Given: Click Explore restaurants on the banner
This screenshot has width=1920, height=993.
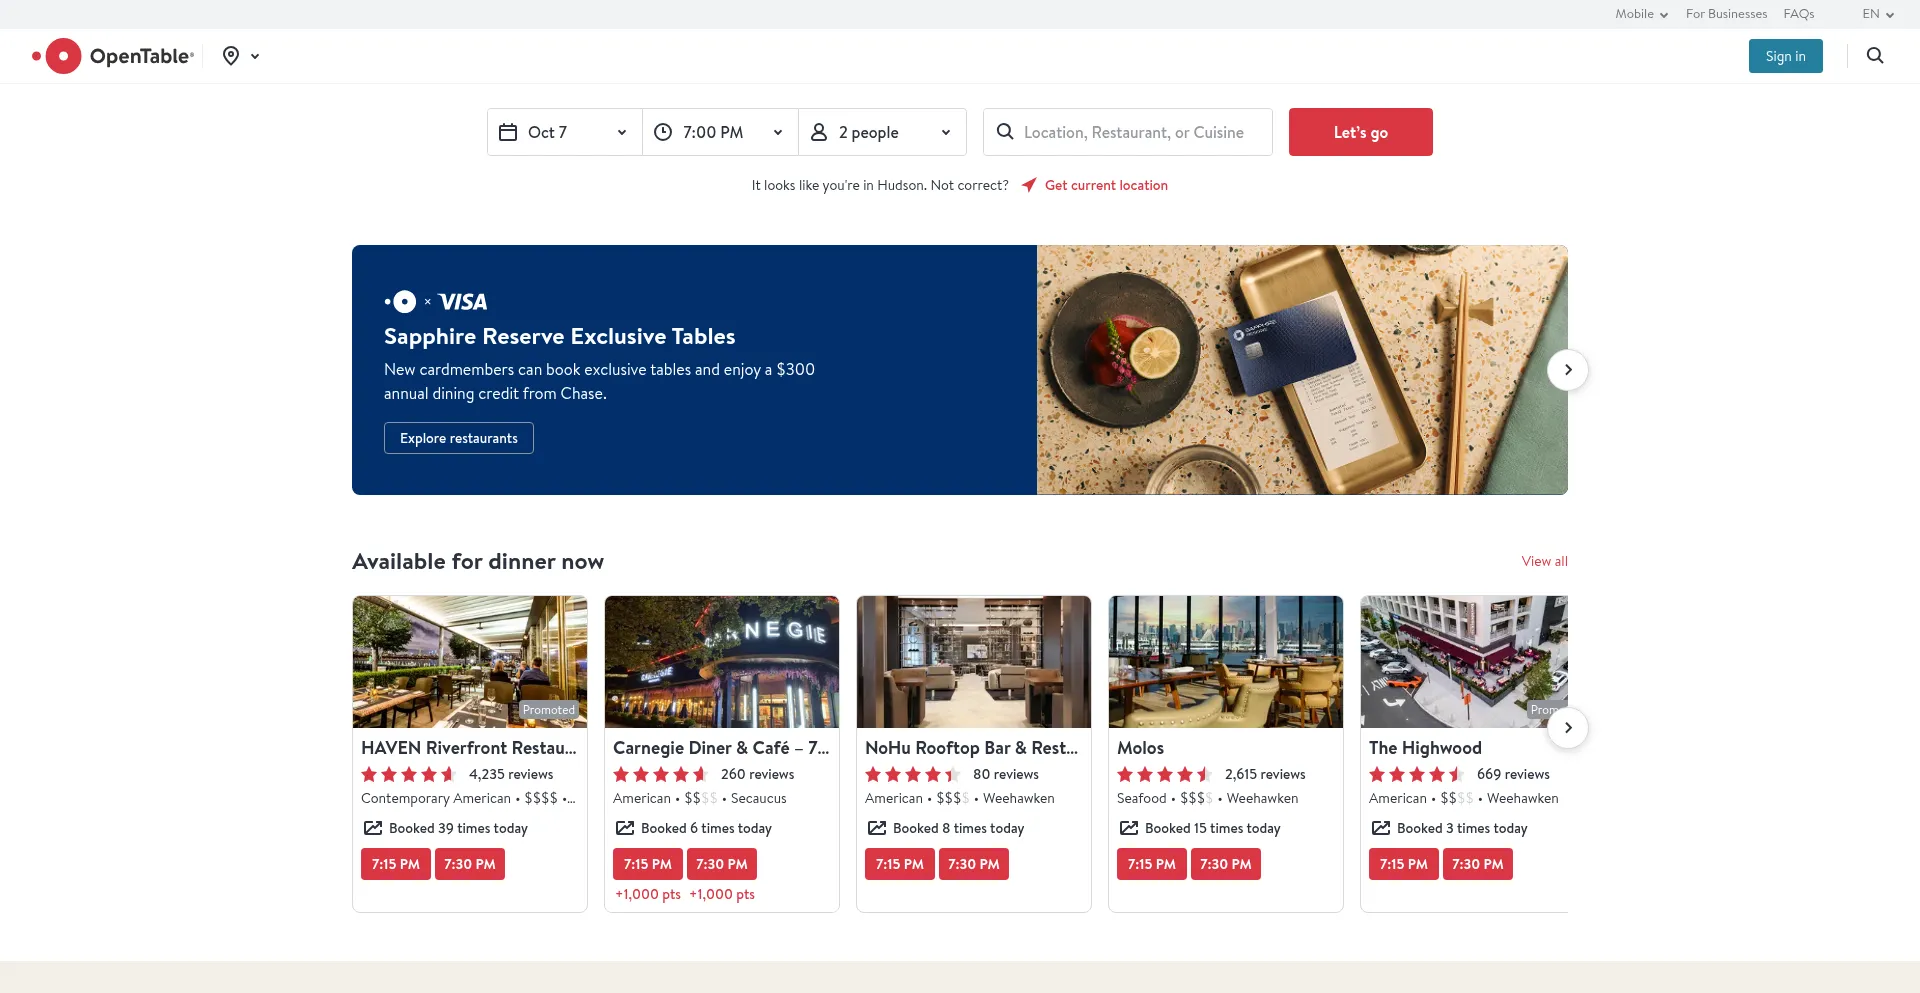Looking at the screenshot, I should (x=459, y=438).
